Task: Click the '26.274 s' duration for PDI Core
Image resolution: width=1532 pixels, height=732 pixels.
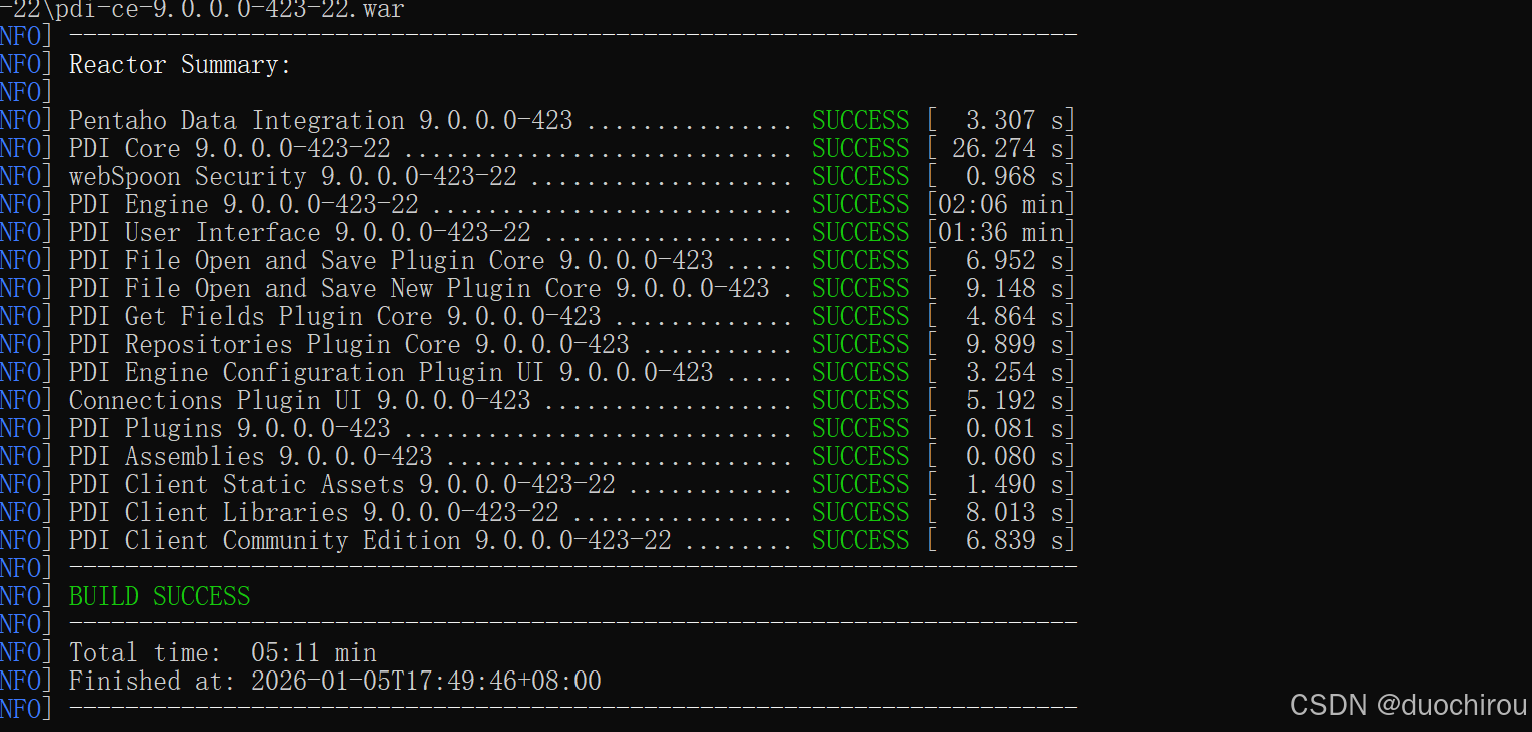Action: [x=1008, y=149]
